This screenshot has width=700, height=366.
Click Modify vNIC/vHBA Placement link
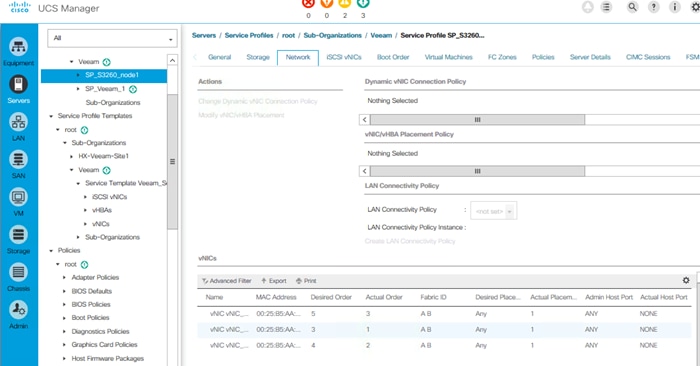click(x=241, y=115)
